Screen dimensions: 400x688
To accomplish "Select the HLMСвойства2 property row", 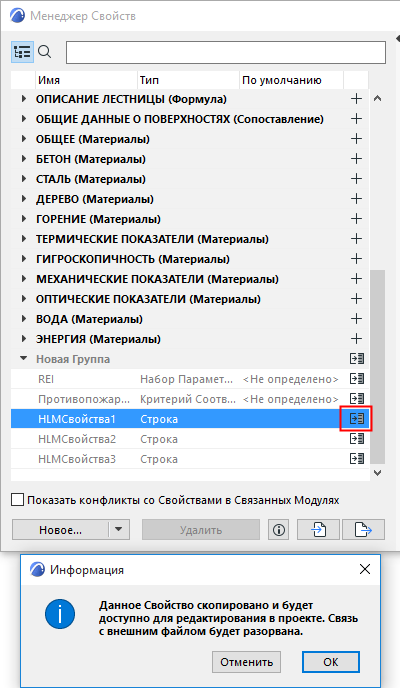I will (189, 439).
